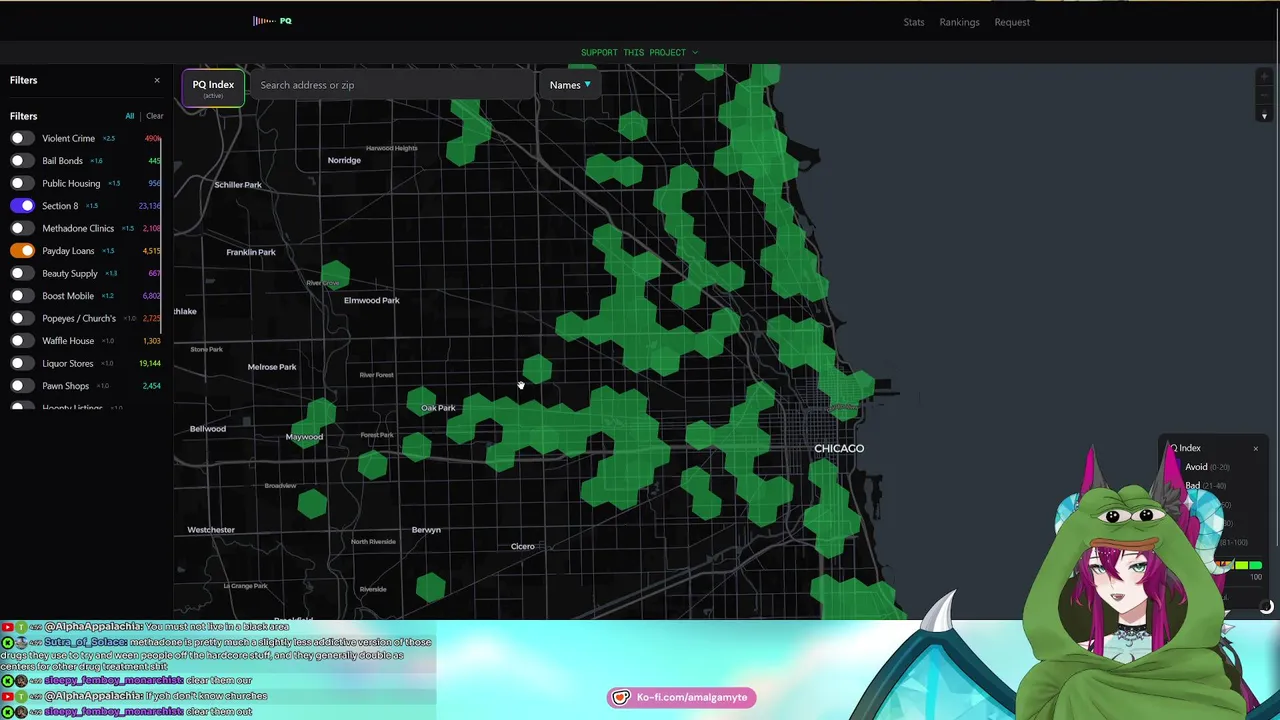This screenshot has width=1280, height=720.
Task: Focus the Search address or zip field
Action: coord(393,85)
